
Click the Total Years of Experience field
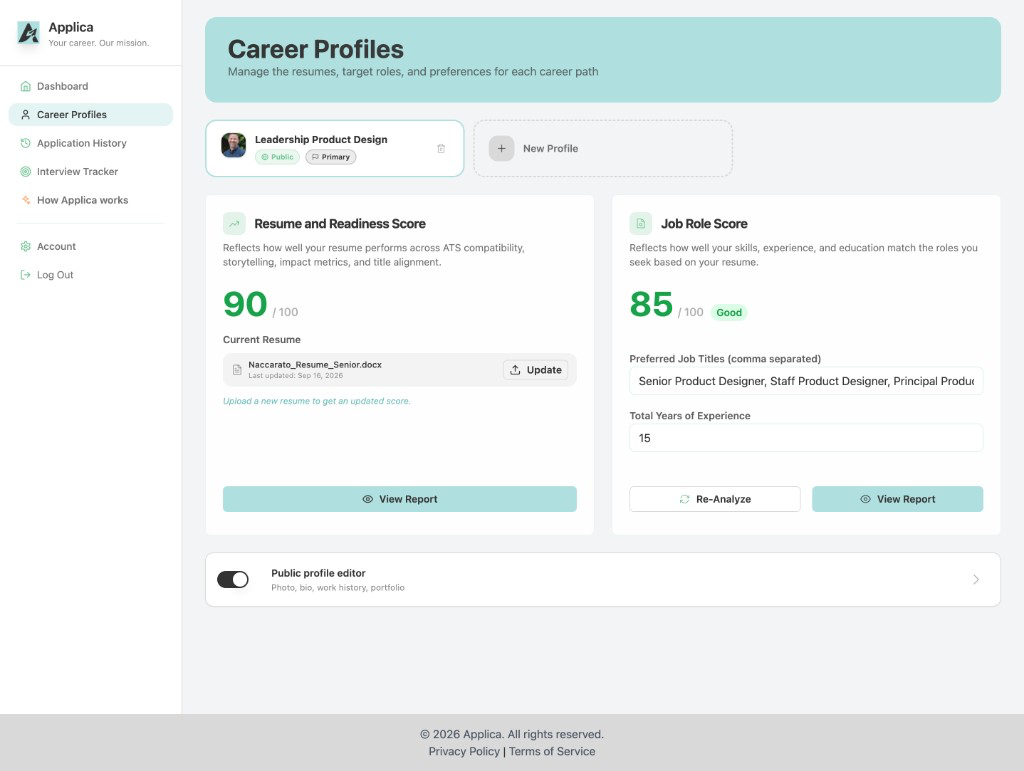click(x=806, y=438)
